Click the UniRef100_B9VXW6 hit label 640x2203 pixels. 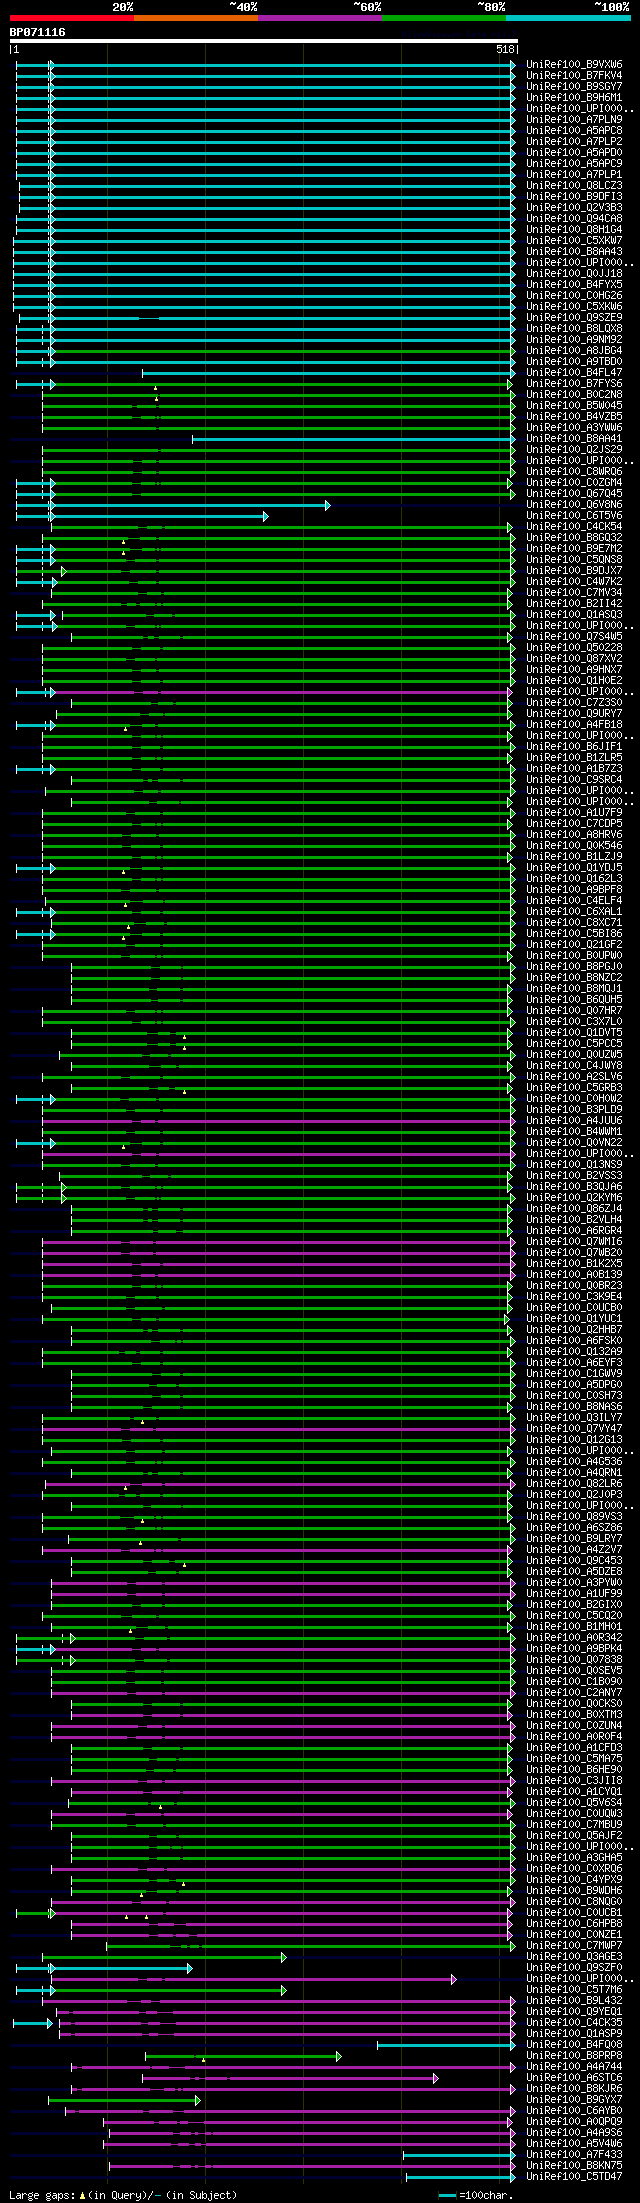[x=574, y=65]
